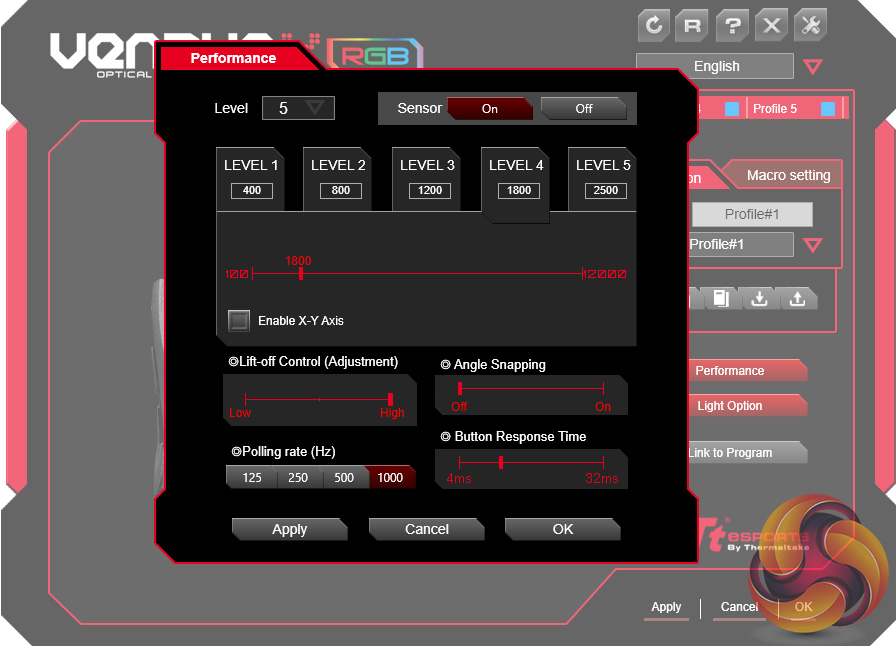Select the LEVEL 1 tab
Image resolution: width=896 pixels, height=646 pixels.
coord(251,180)
